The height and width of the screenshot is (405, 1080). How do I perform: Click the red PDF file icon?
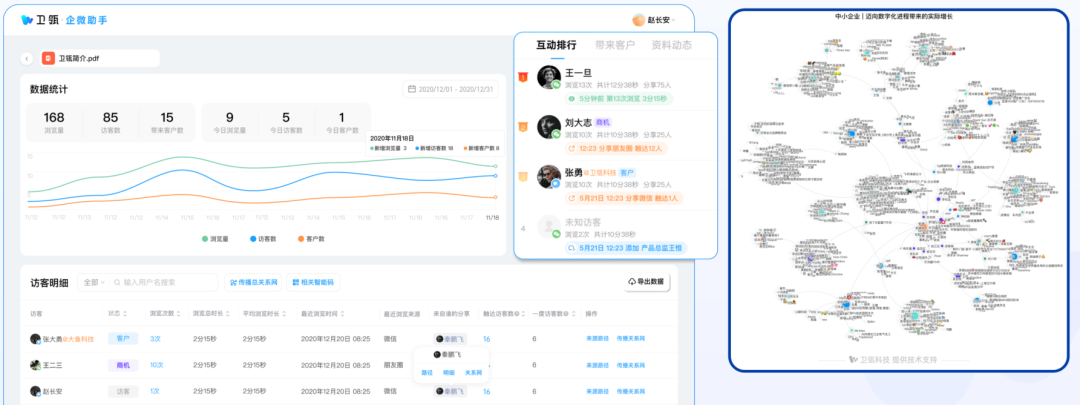47,59
